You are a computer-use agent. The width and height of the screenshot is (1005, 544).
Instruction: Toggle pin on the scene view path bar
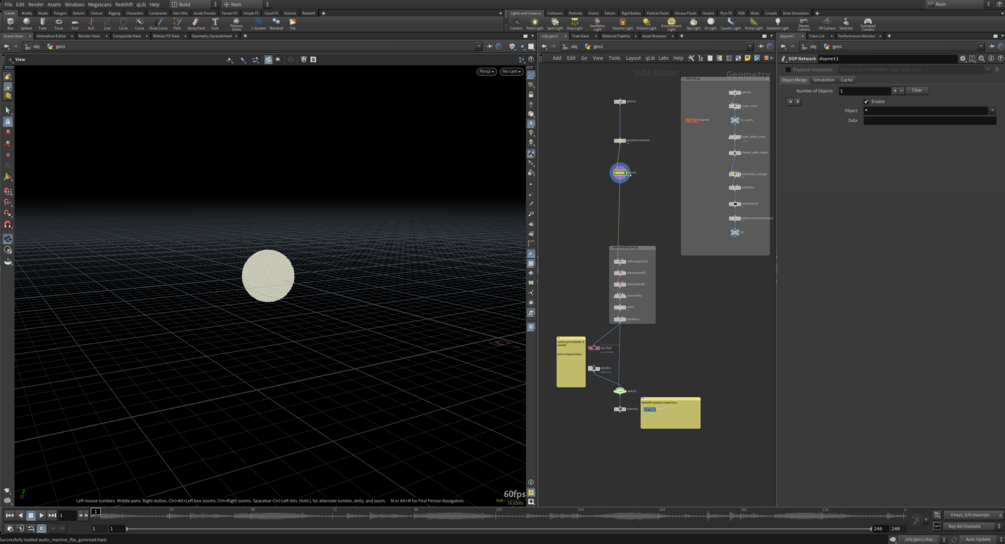click(x=490, y=46)
